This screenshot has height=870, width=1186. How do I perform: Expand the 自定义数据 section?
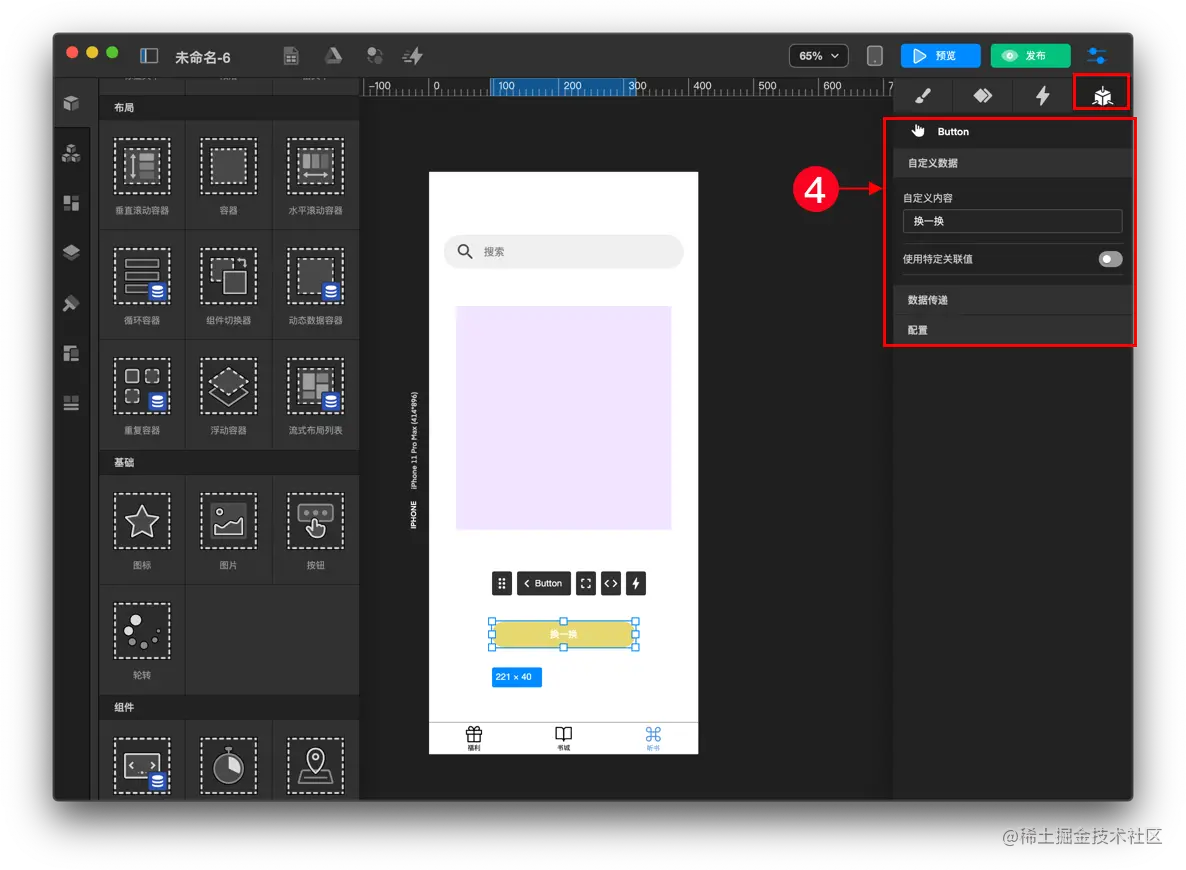1012,163
